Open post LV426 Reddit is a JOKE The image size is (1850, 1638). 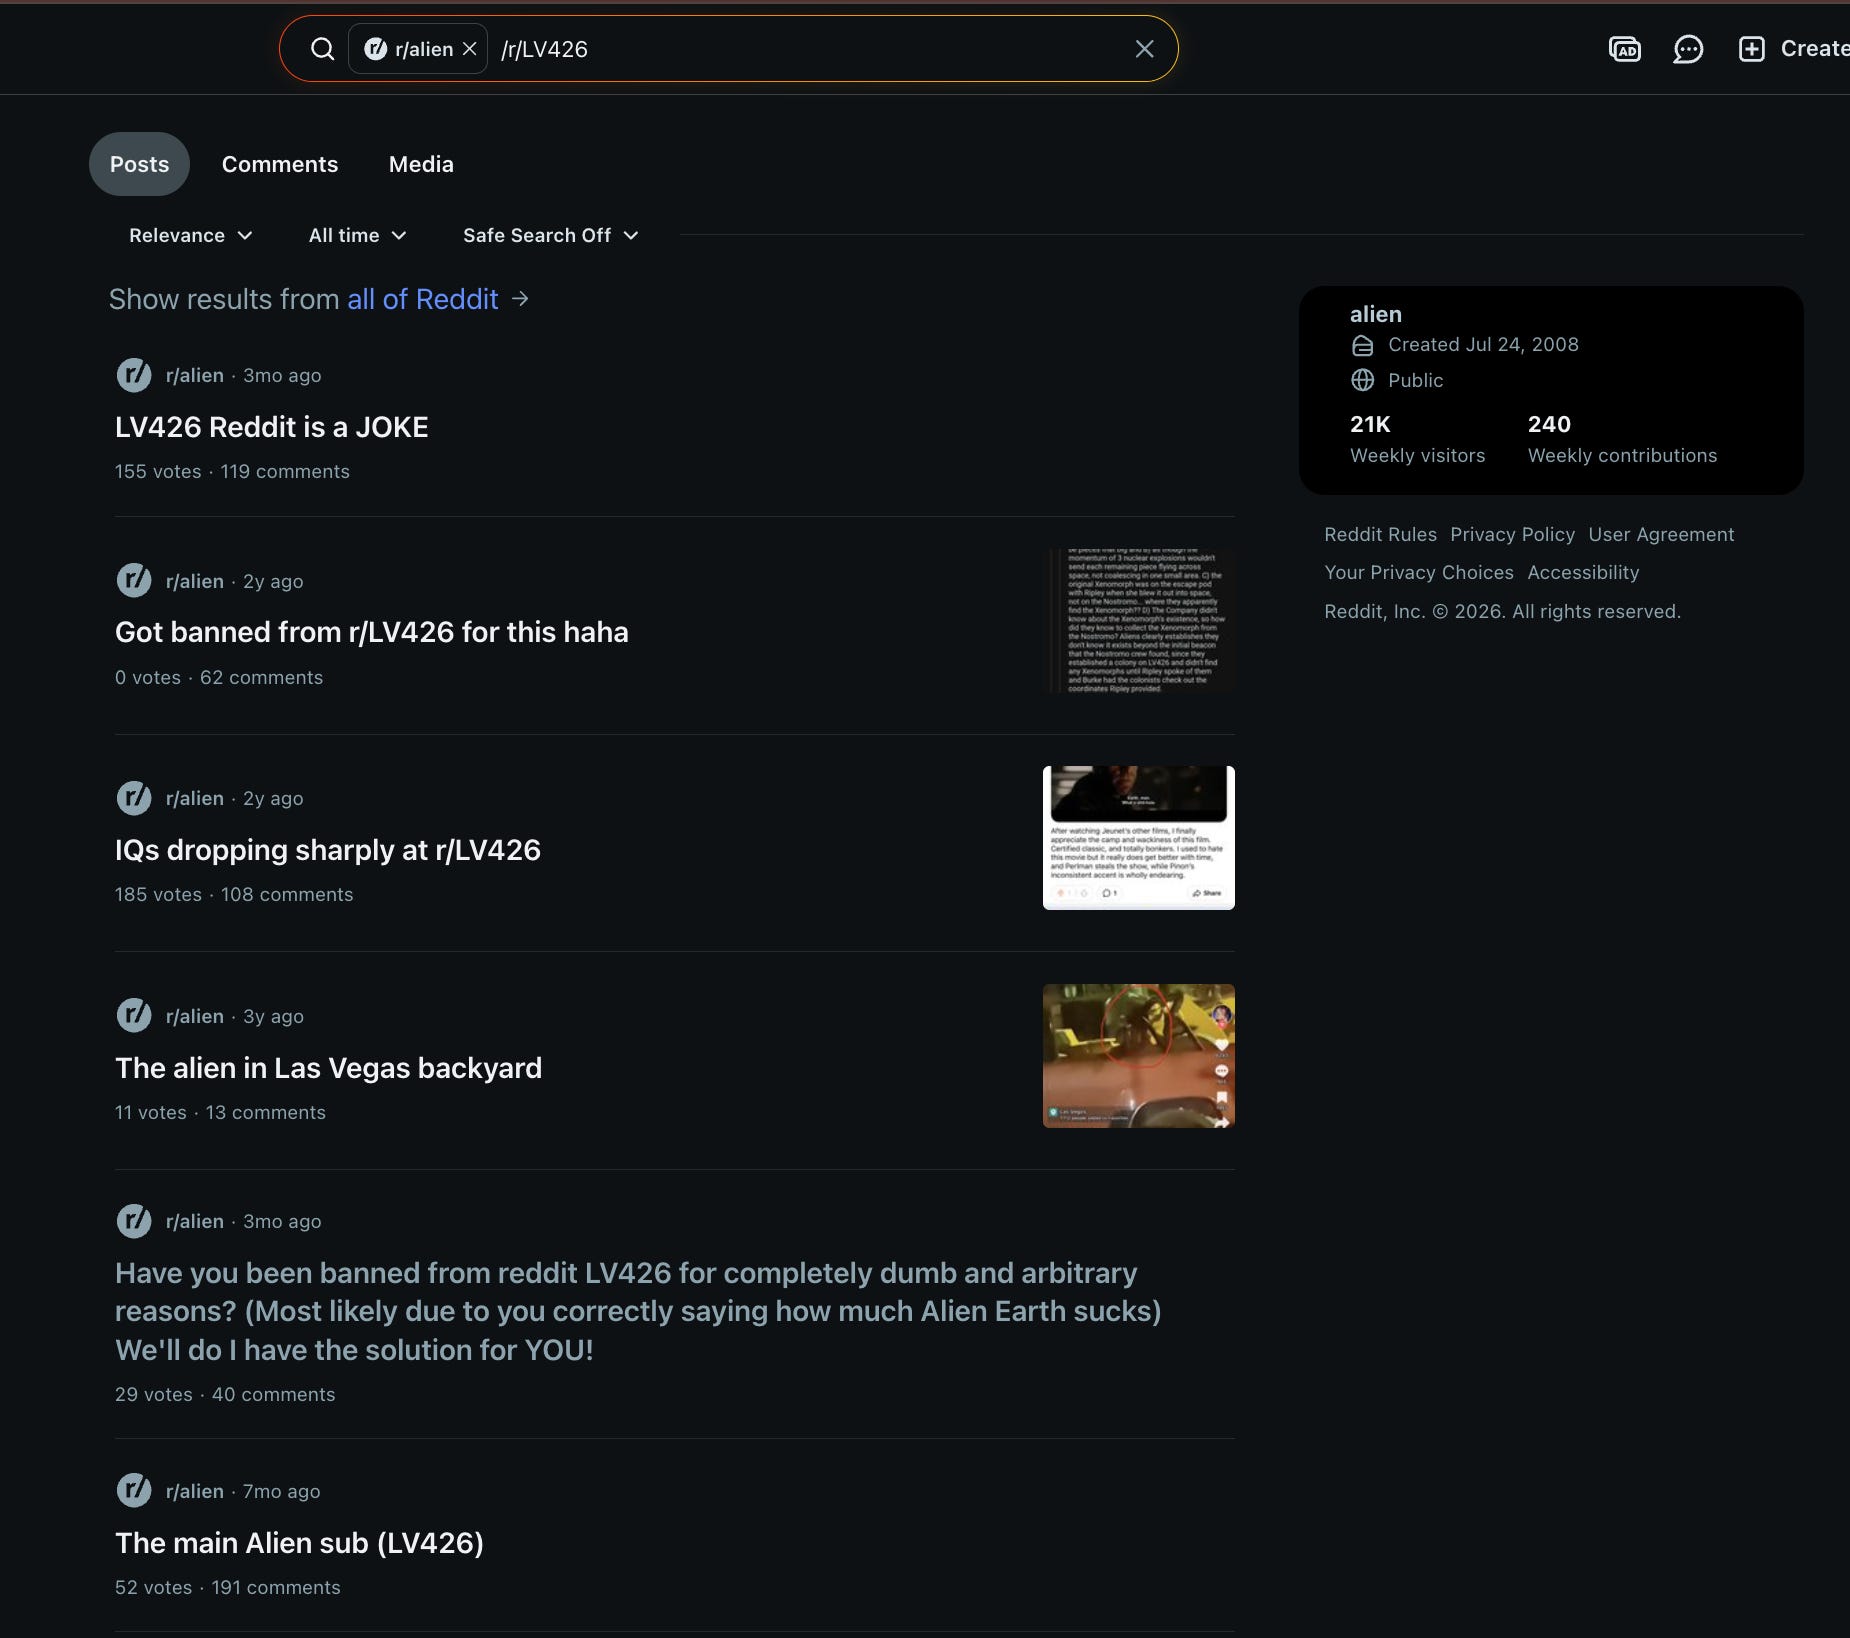[272, 427]
